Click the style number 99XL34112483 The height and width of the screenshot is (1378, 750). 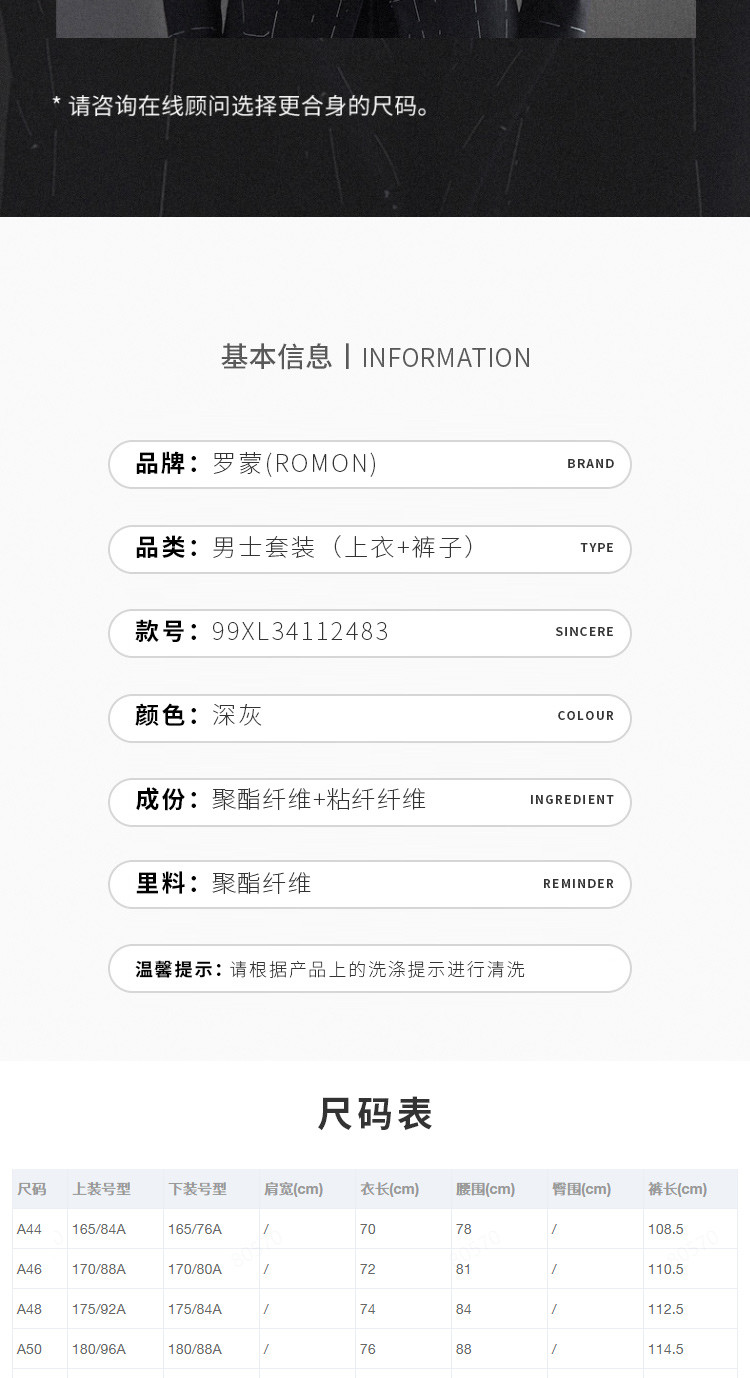tap(300, 632)
